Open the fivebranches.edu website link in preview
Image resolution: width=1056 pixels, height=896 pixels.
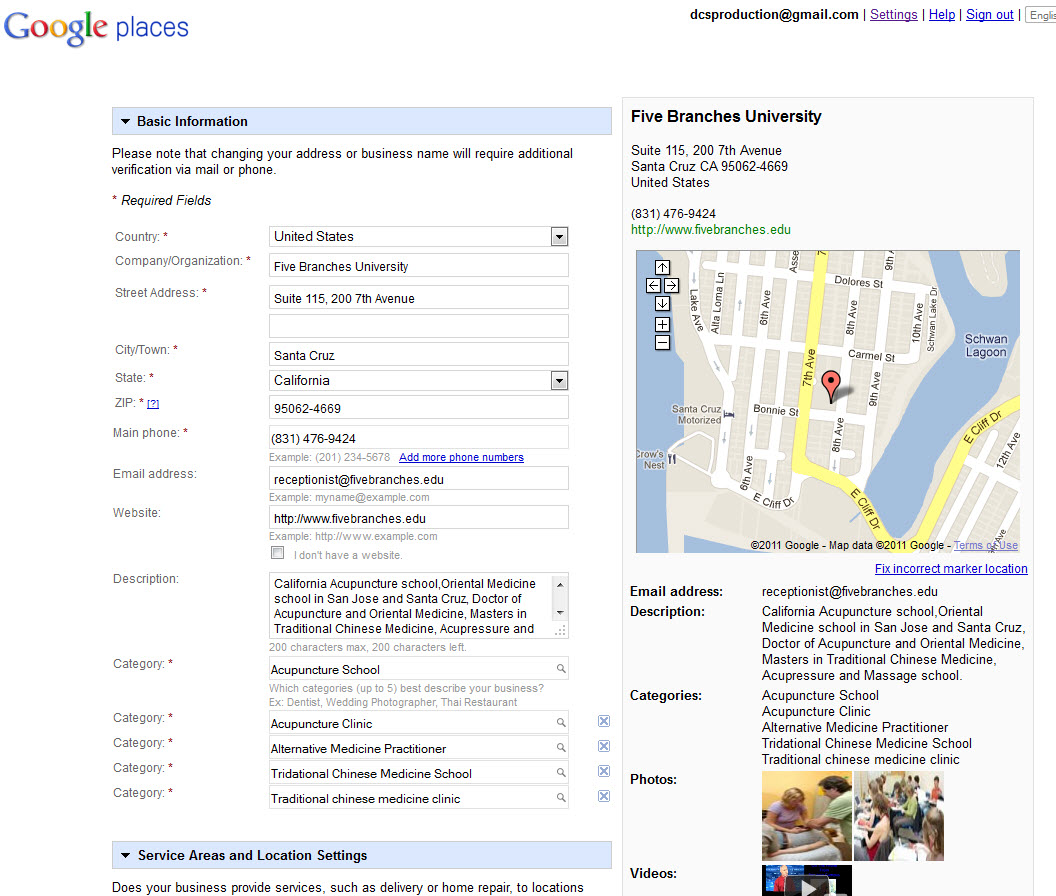[x=711, y=230]
